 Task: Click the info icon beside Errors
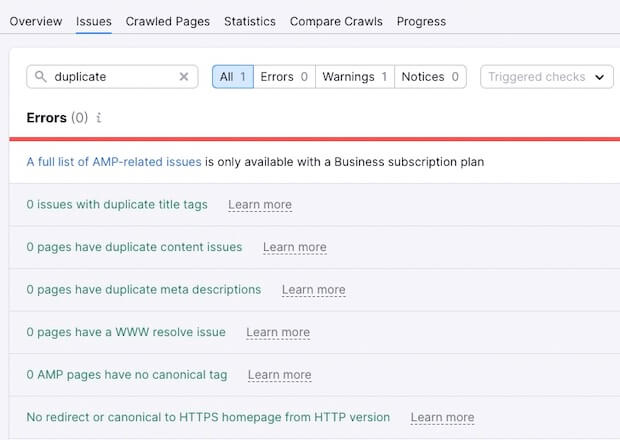click(99, 118)
